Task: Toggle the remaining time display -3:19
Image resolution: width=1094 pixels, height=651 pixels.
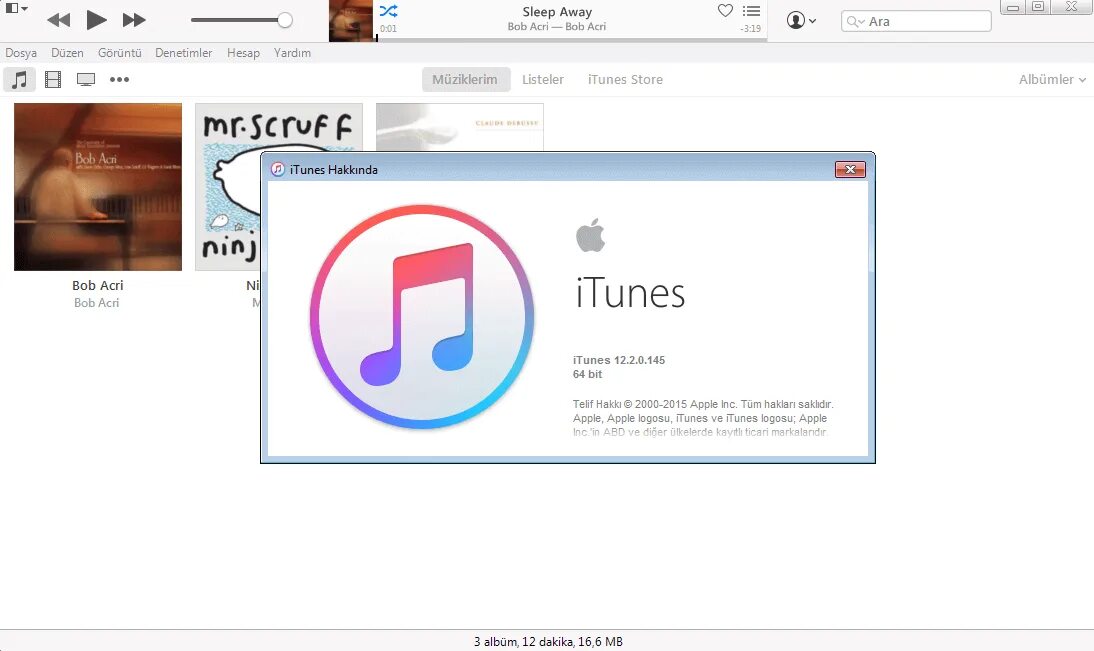Action: 751,29
